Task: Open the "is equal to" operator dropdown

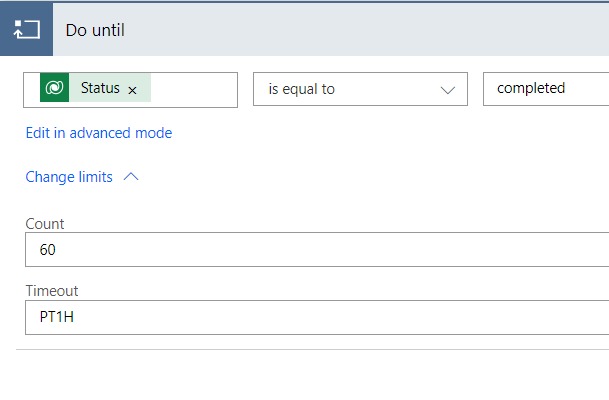Action: (359, 89)
